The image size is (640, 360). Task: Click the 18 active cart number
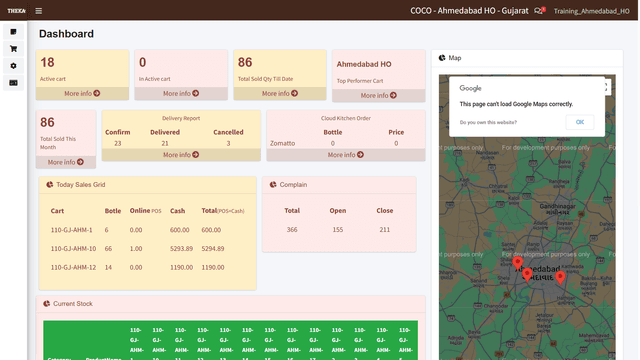[47, 62]
